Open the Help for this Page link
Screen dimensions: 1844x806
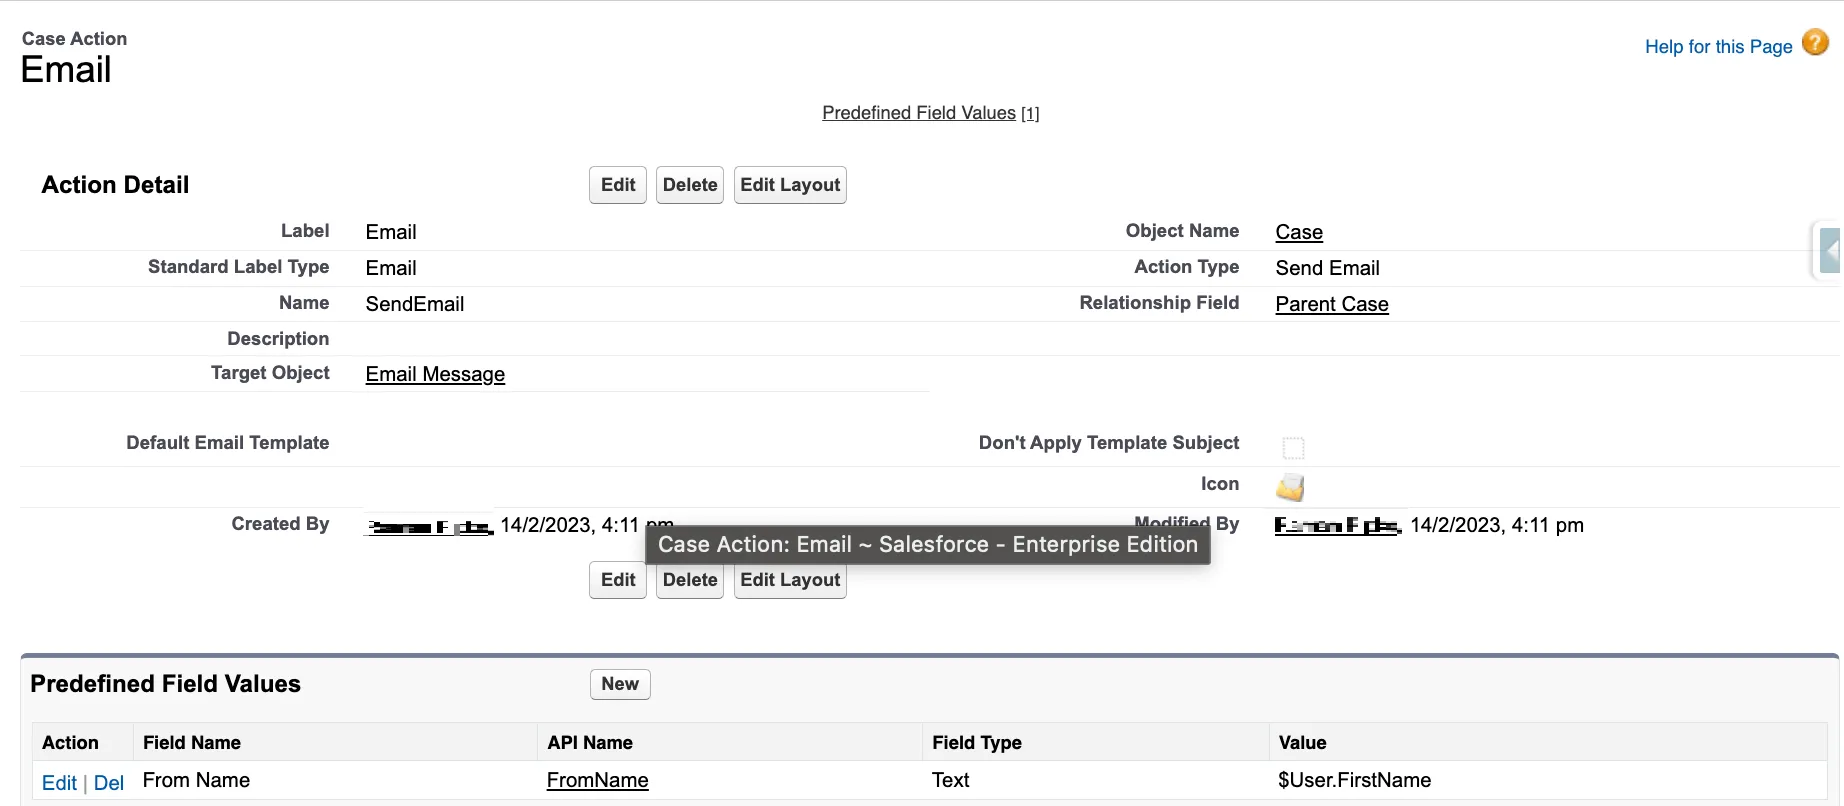(x=1717, y=47)
